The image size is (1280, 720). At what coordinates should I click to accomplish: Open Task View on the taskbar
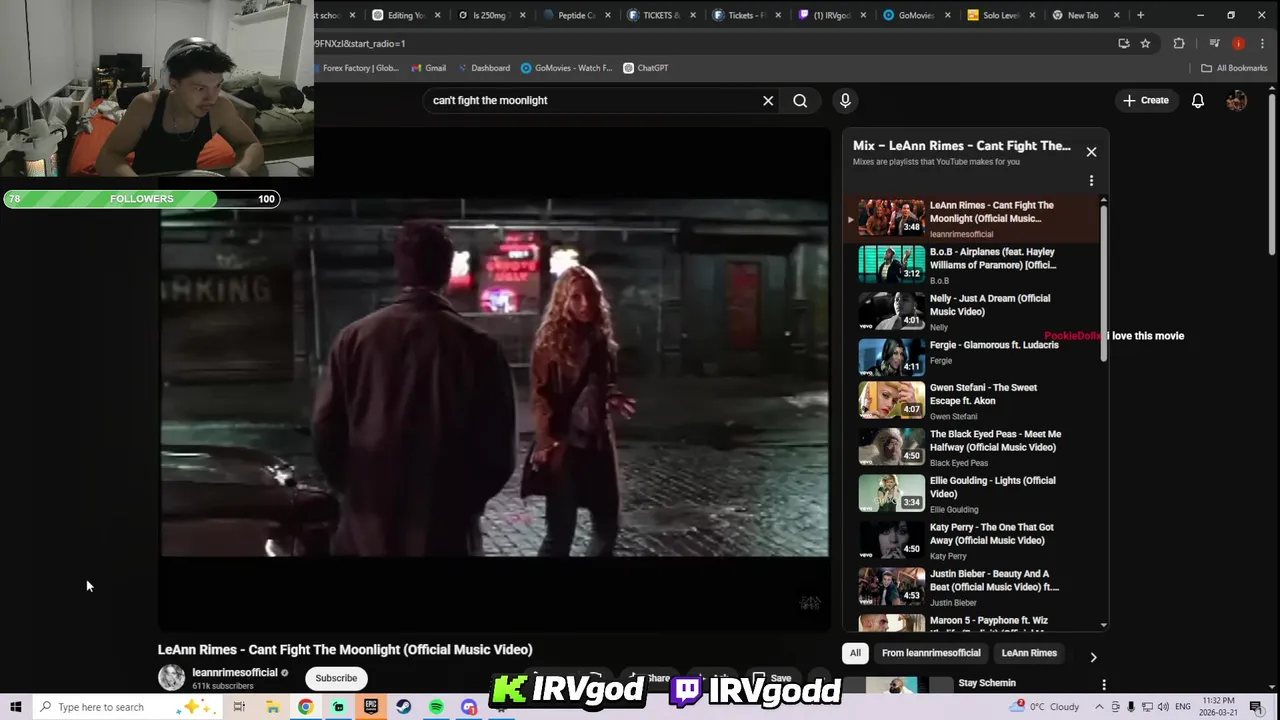pyautogui.click(x=239, y=707)
